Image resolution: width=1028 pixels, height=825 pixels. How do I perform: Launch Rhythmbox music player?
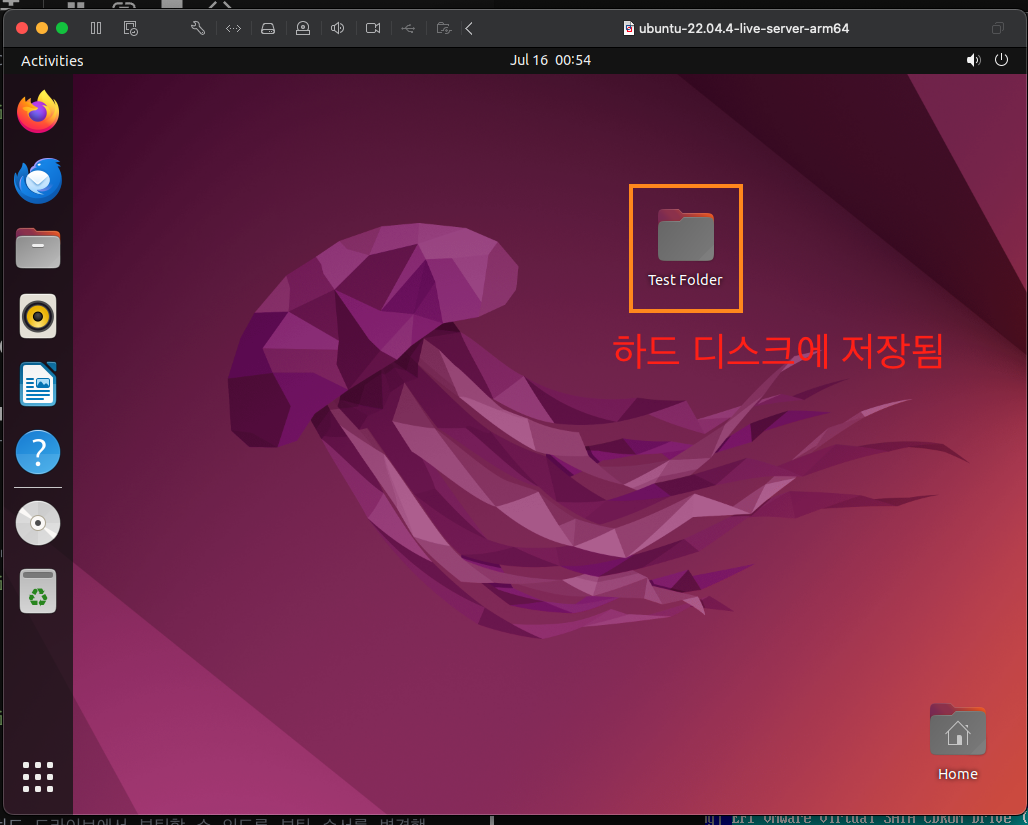click(x=38, y=316)
